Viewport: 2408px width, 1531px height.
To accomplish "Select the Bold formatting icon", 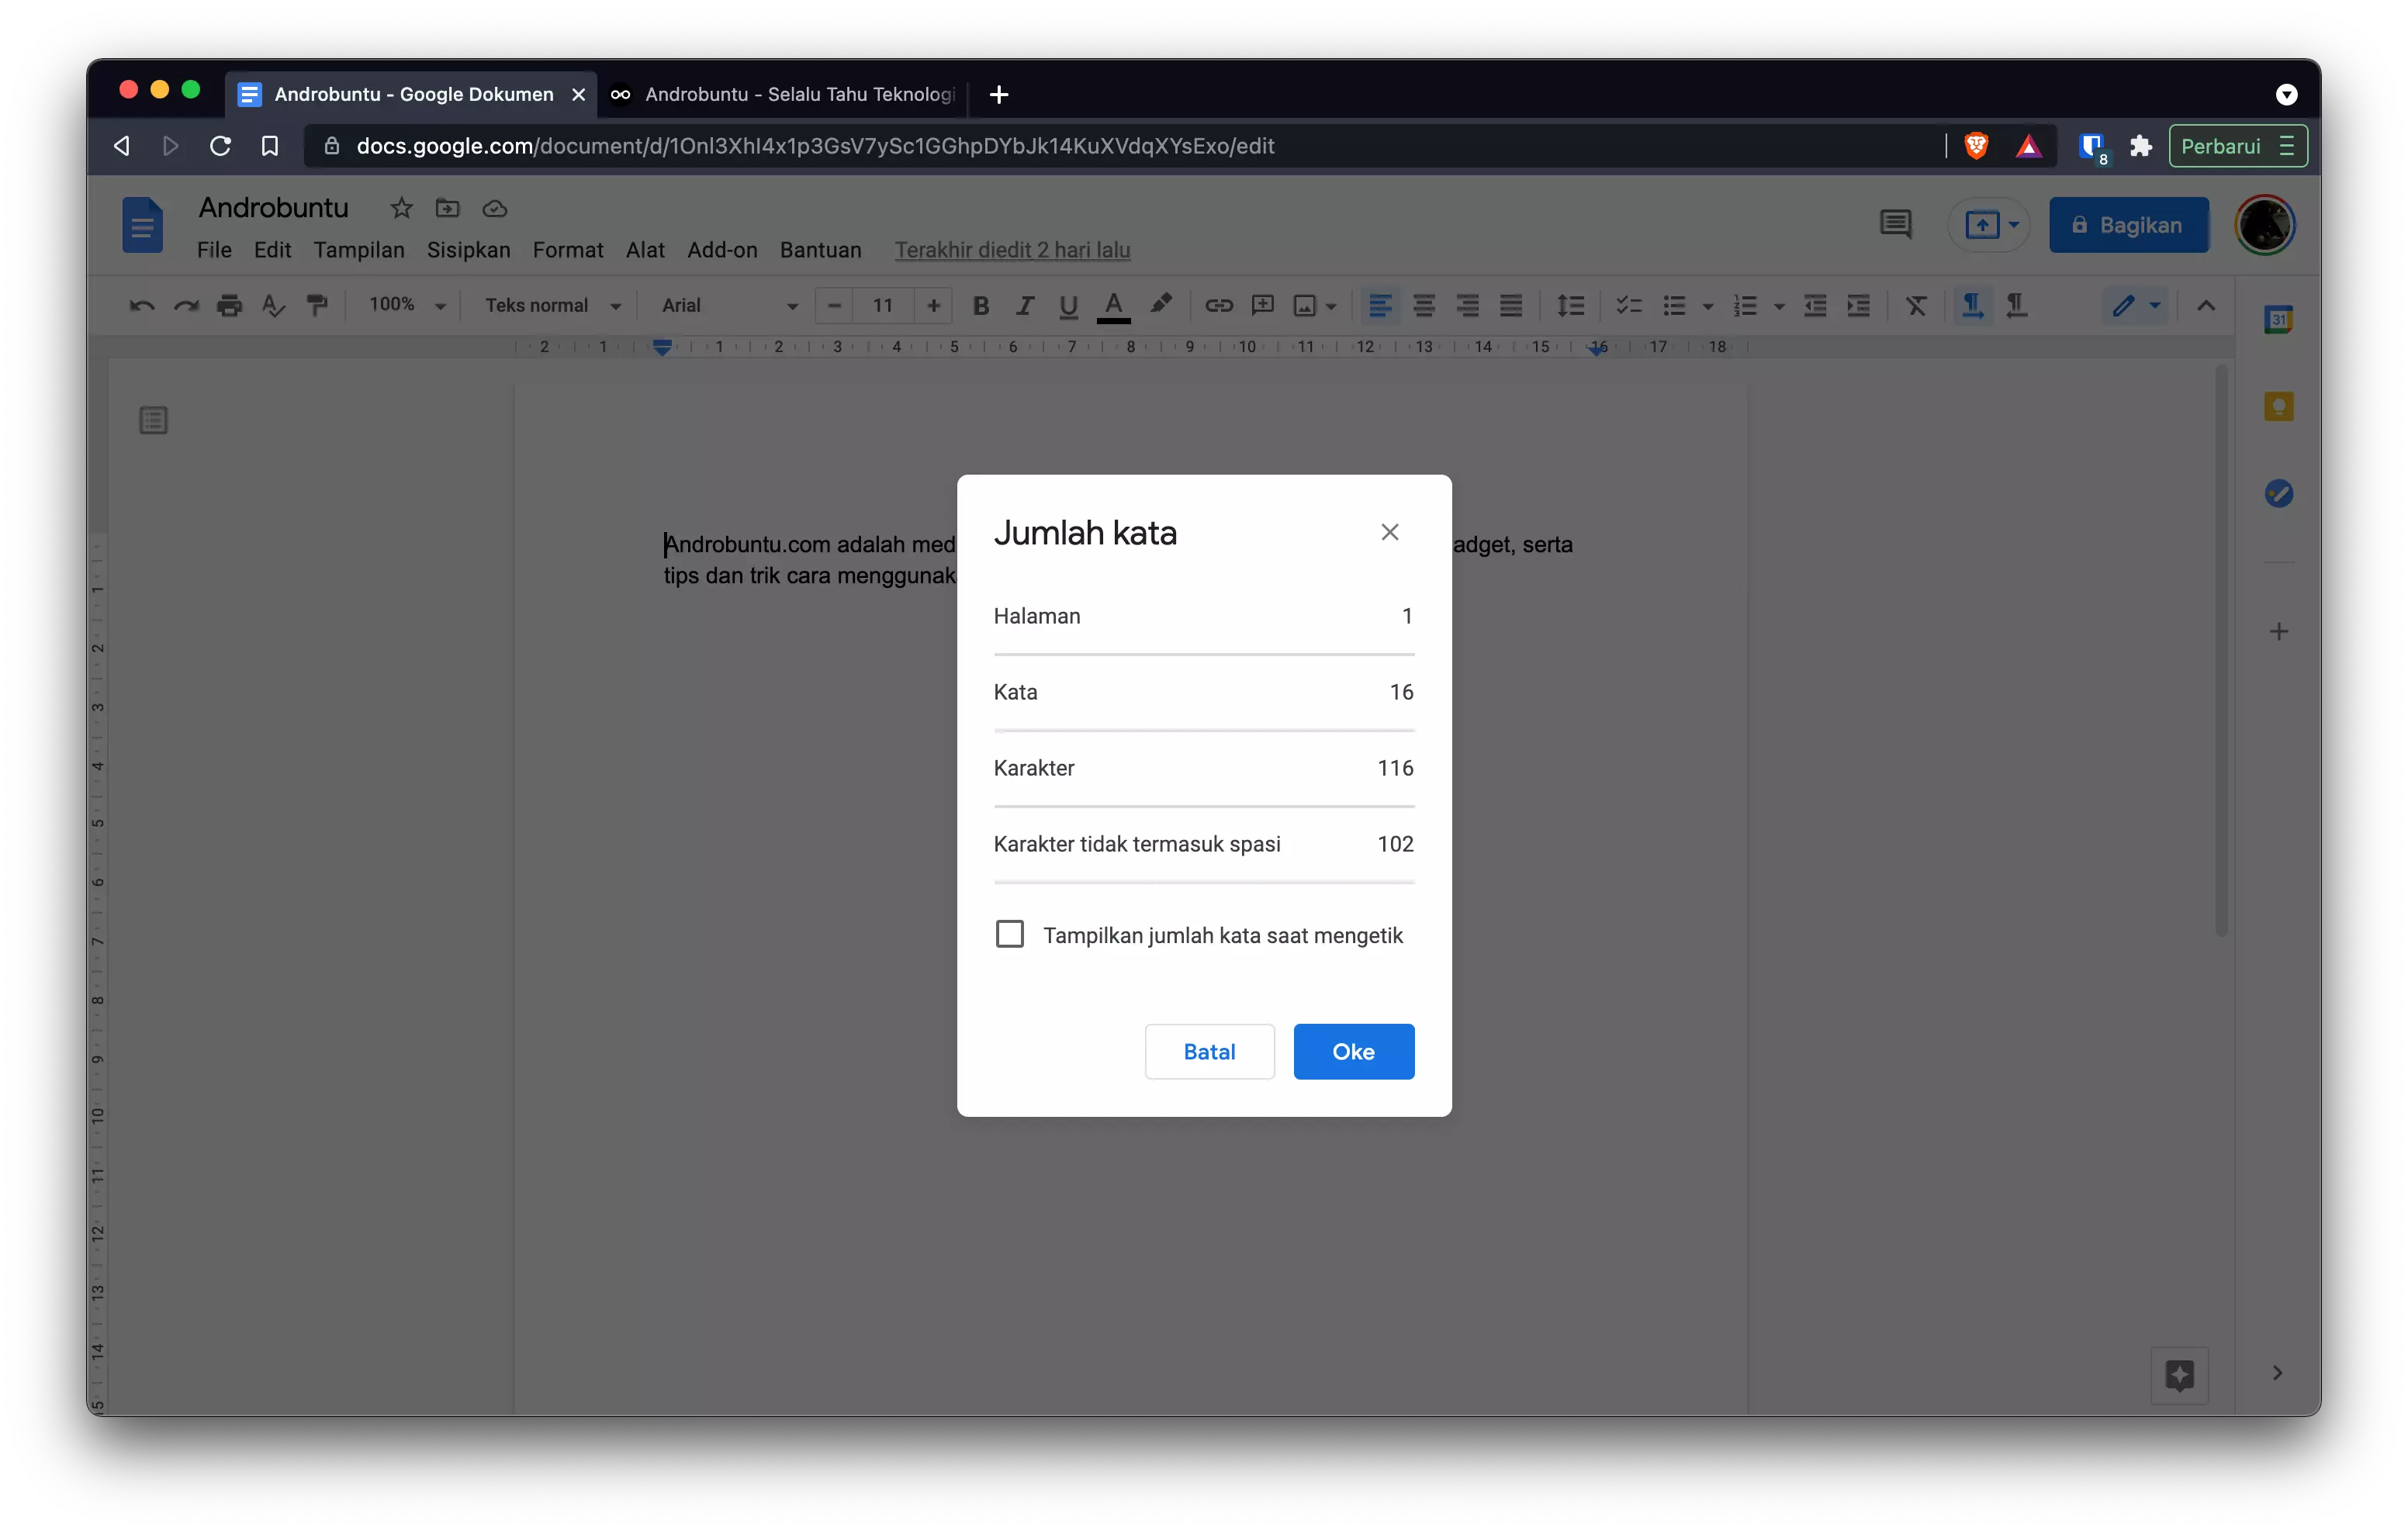I will pyautogui.click(x=981, y=306).
